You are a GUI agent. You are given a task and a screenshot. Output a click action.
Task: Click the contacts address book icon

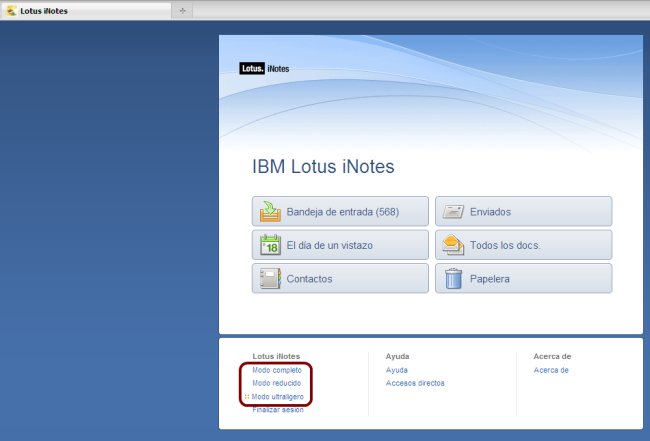270,279
